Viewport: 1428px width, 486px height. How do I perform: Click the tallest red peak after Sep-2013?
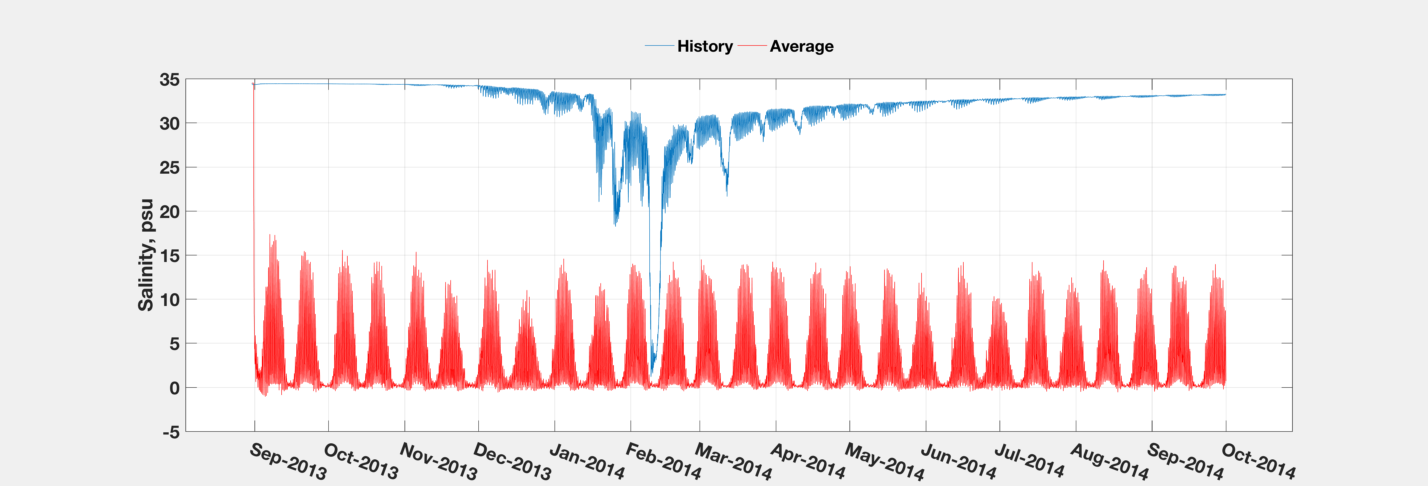271,236
